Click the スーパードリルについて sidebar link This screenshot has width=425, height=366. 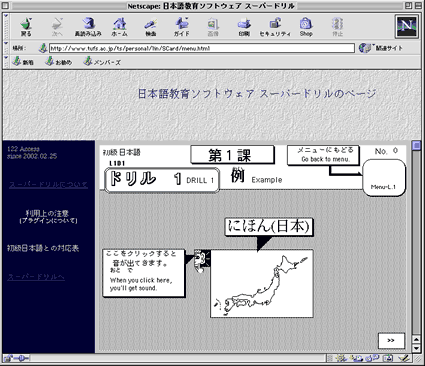click(48, 184)
